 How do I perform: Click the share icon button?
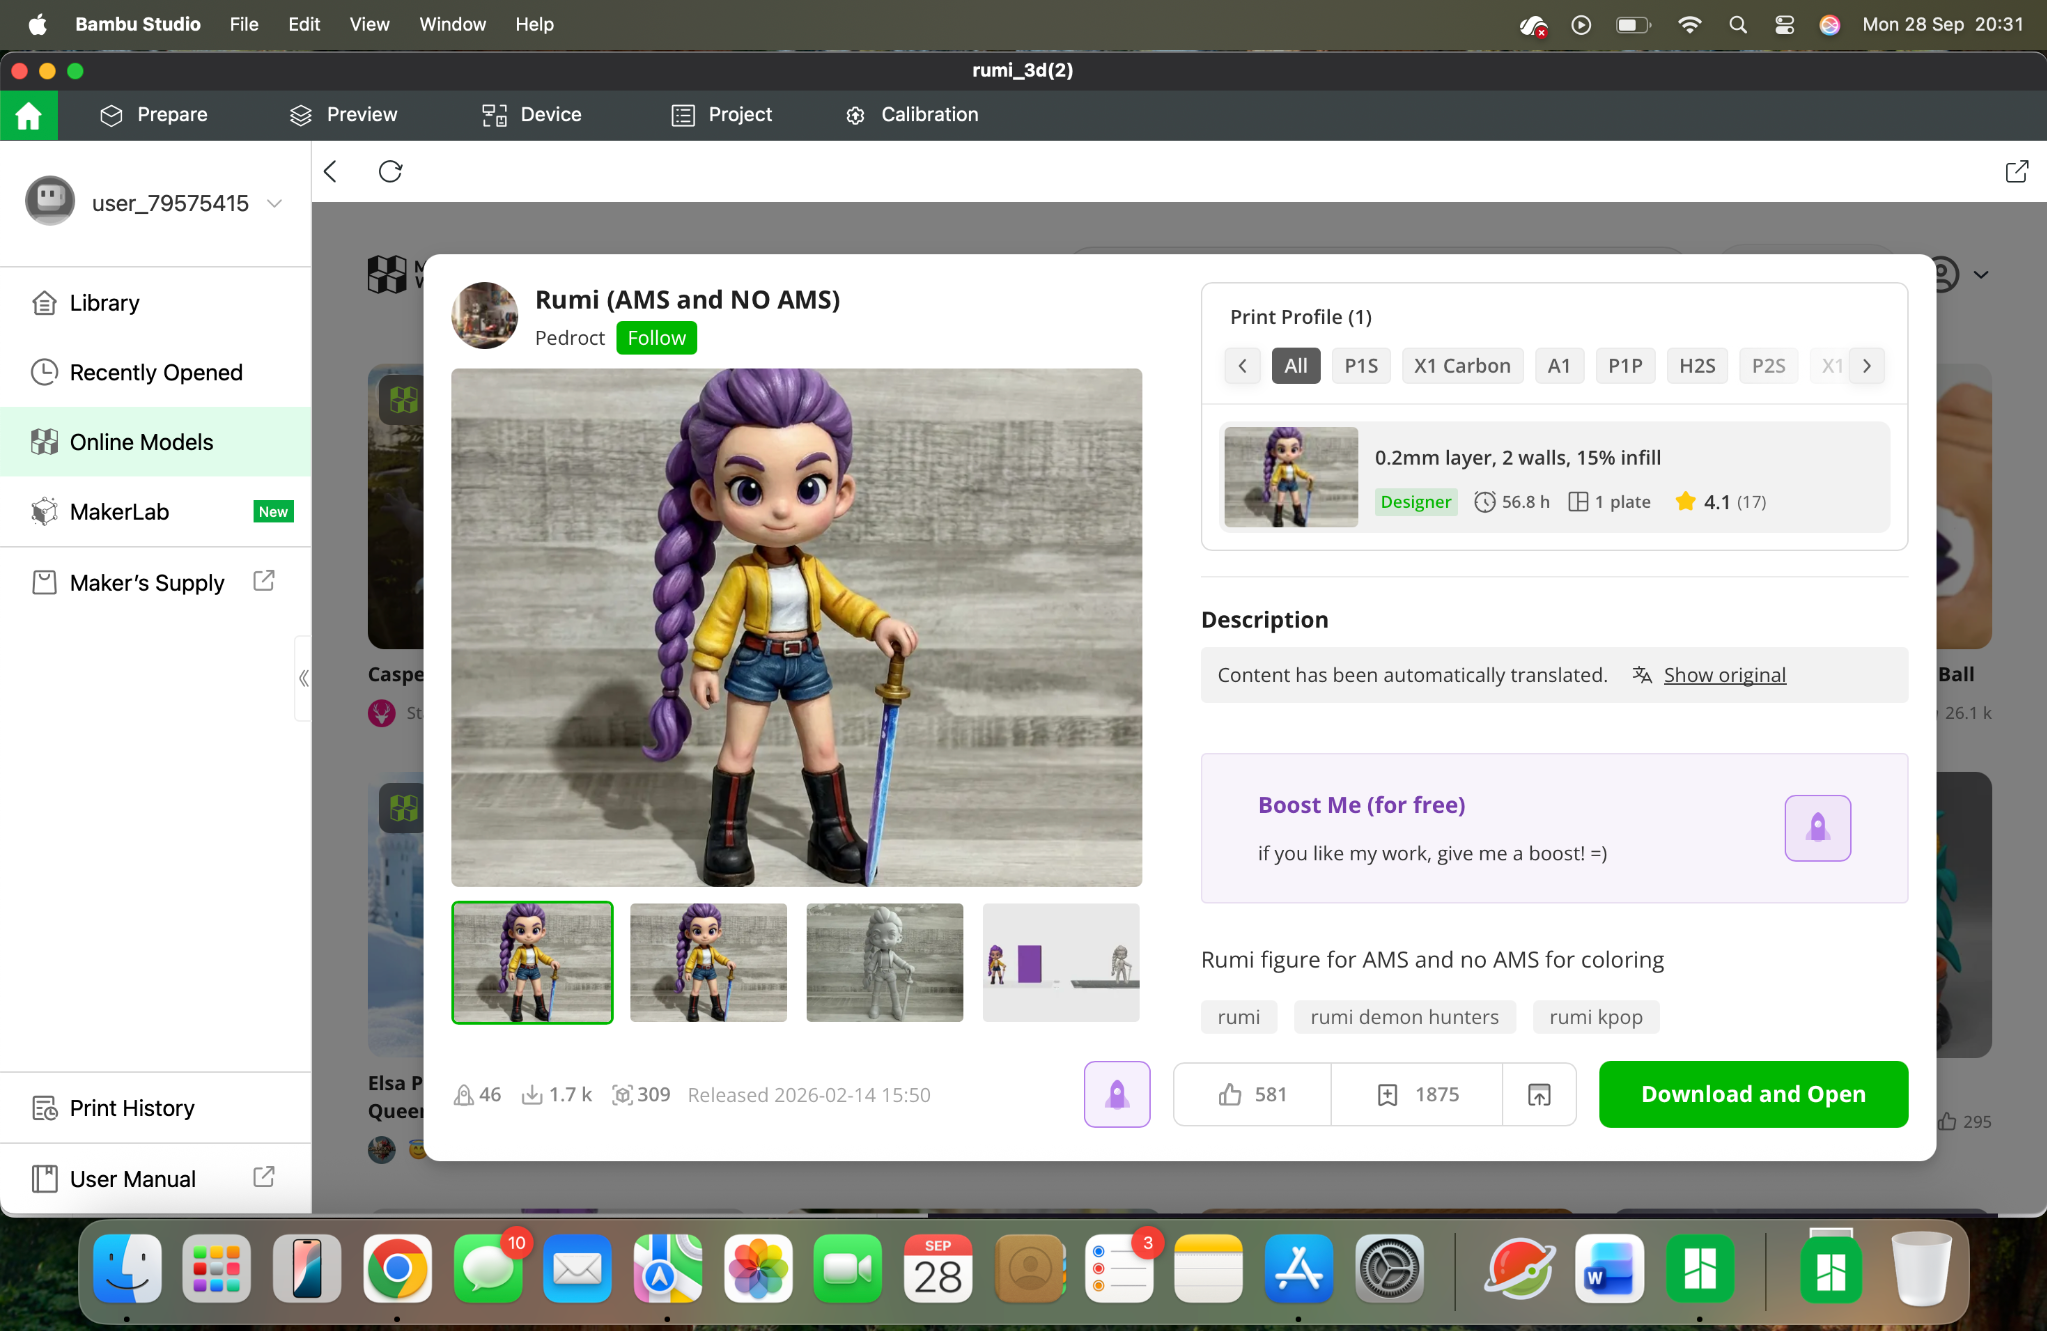tap(1539, 1094)
